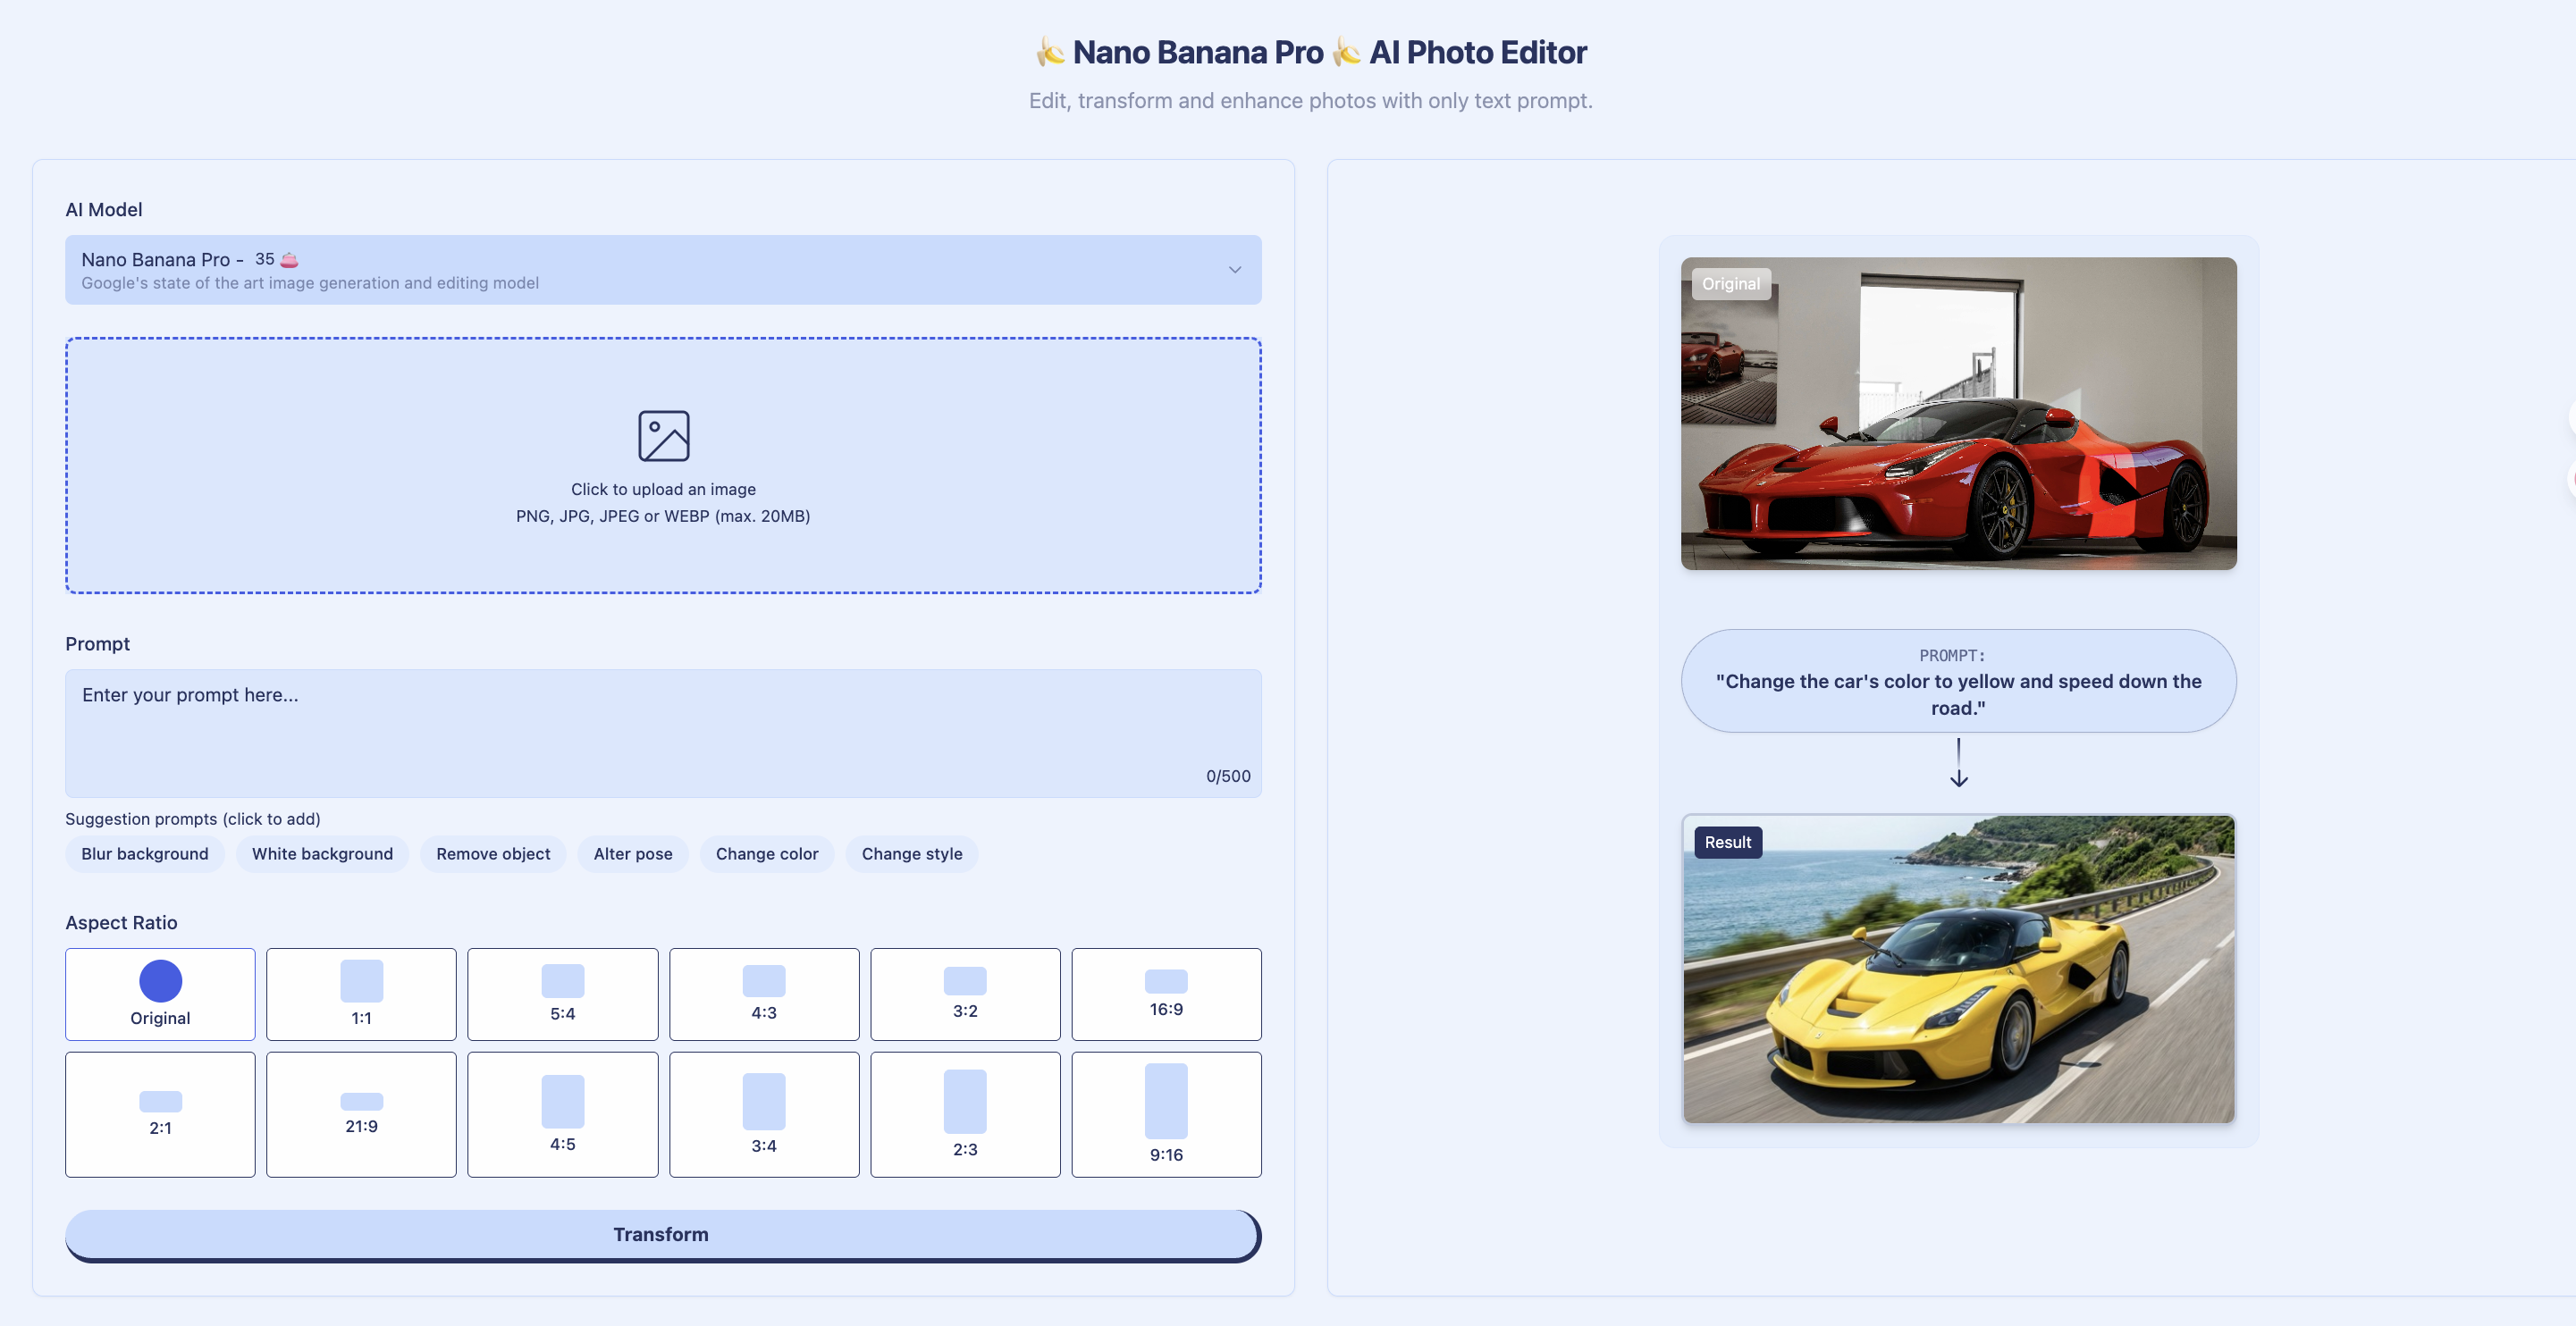Click the image upload icon
The image size is (2576, 1326).
click(663, 436)
